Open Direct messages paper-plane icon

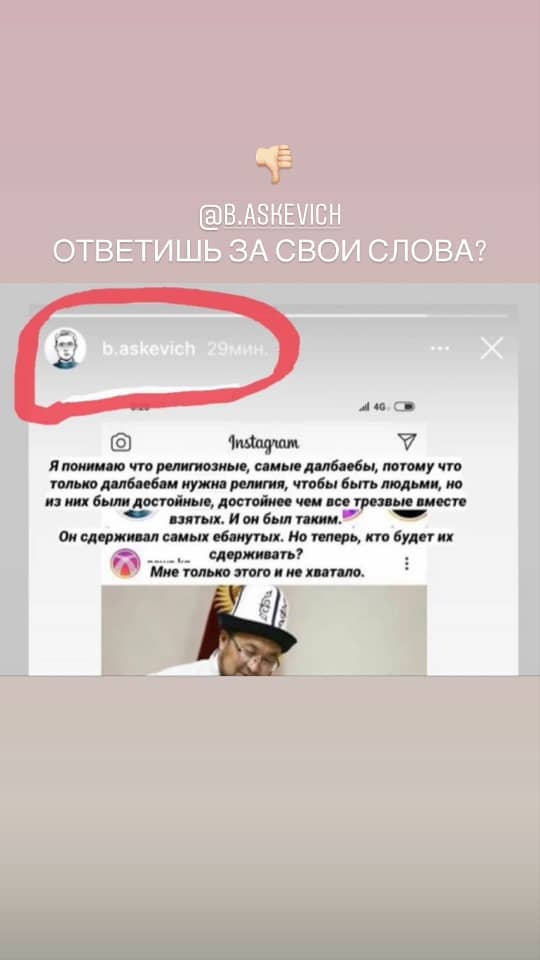click(x=407, y=441)
